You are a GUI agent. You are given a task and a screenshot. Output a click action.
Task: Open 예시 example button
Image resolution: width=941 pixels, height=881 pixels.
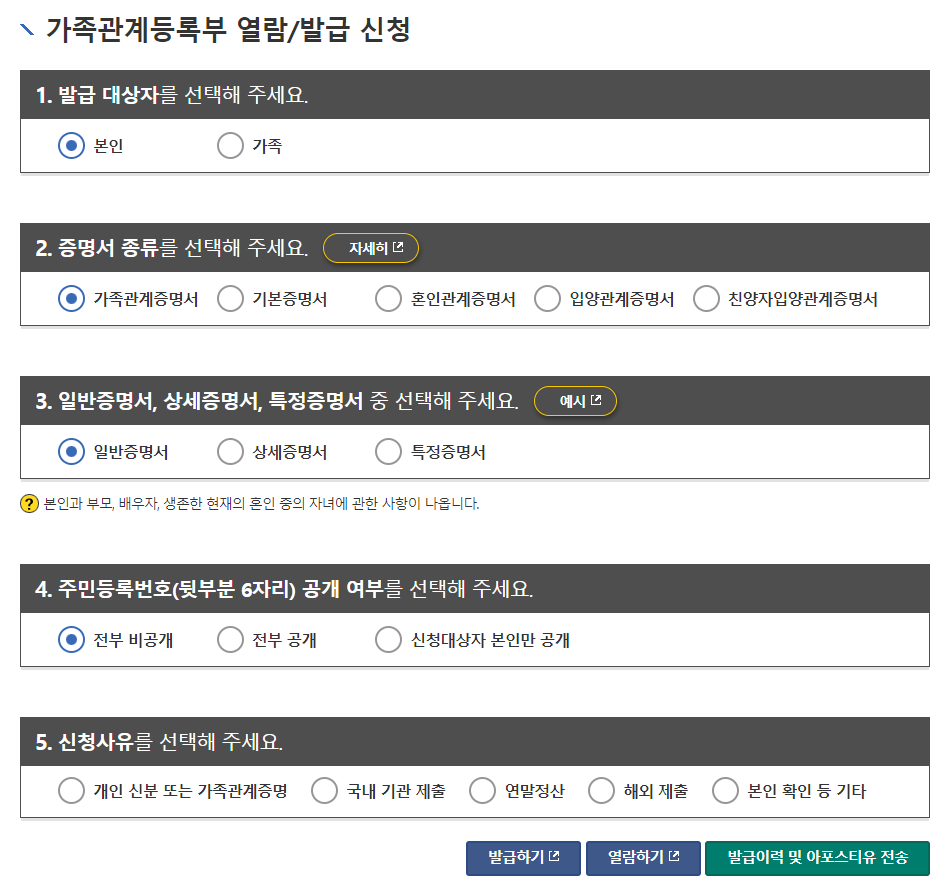pyautogui.click(x=576, y=401)
